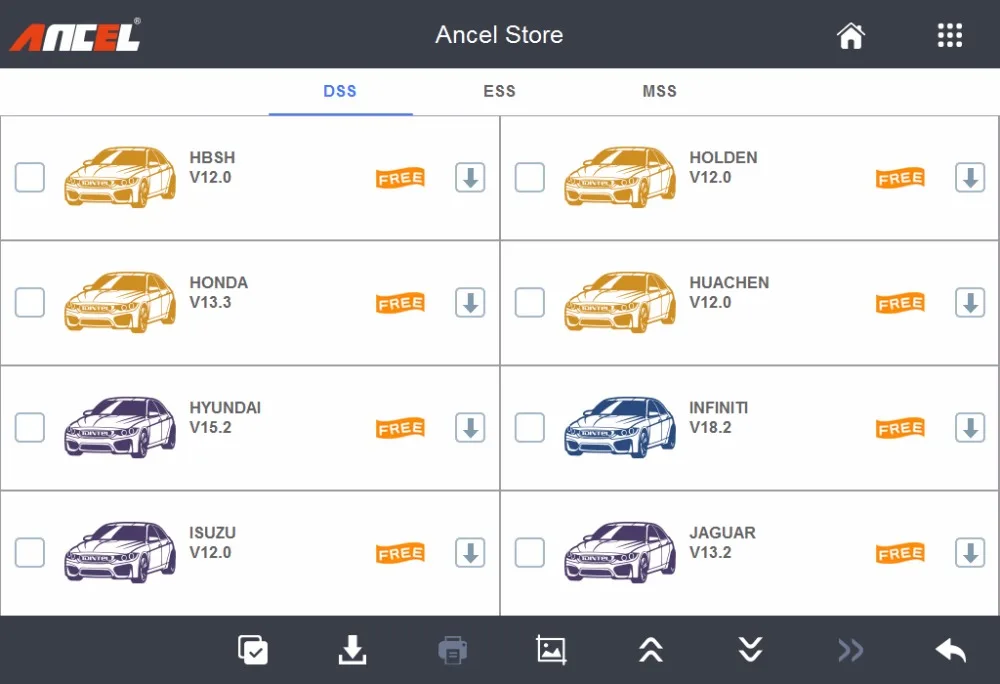
Task: Select the JAGUAR V13.2 checkbox
Action: point(530,552)
